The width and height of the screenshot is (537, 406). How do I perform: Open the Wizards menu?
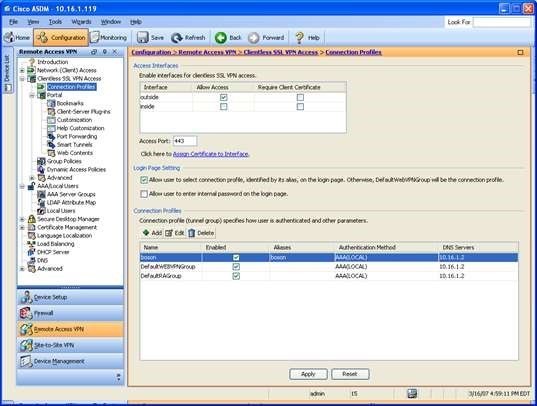tap(81, 22)
